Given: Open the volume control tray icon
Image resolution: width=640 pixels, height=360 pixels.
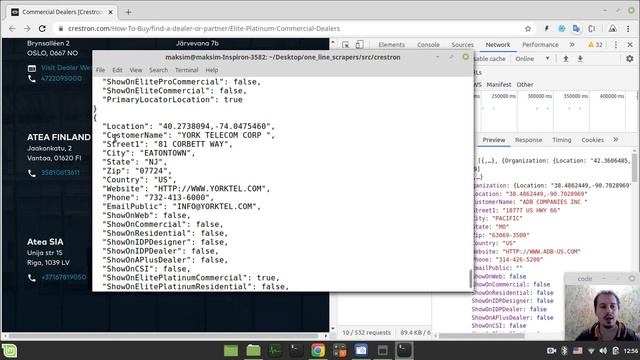Looking at the screenshot, I should [603, 351].
